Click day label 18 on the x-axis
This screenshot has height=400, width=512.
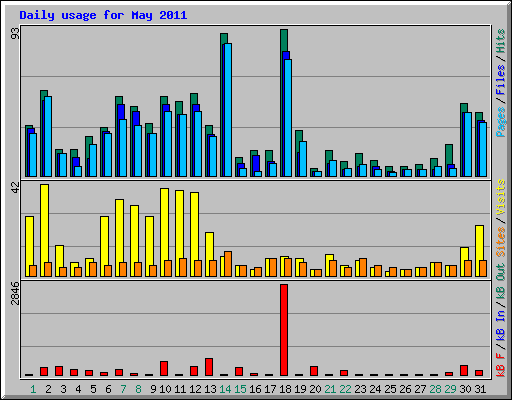285,389
